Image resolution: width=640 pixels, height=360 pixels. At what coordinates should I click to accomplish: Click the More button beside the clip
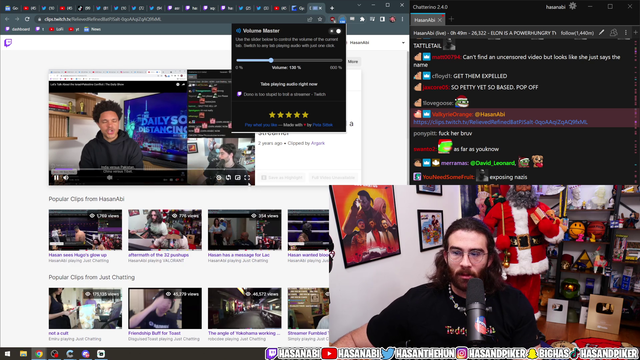[353, 62]
